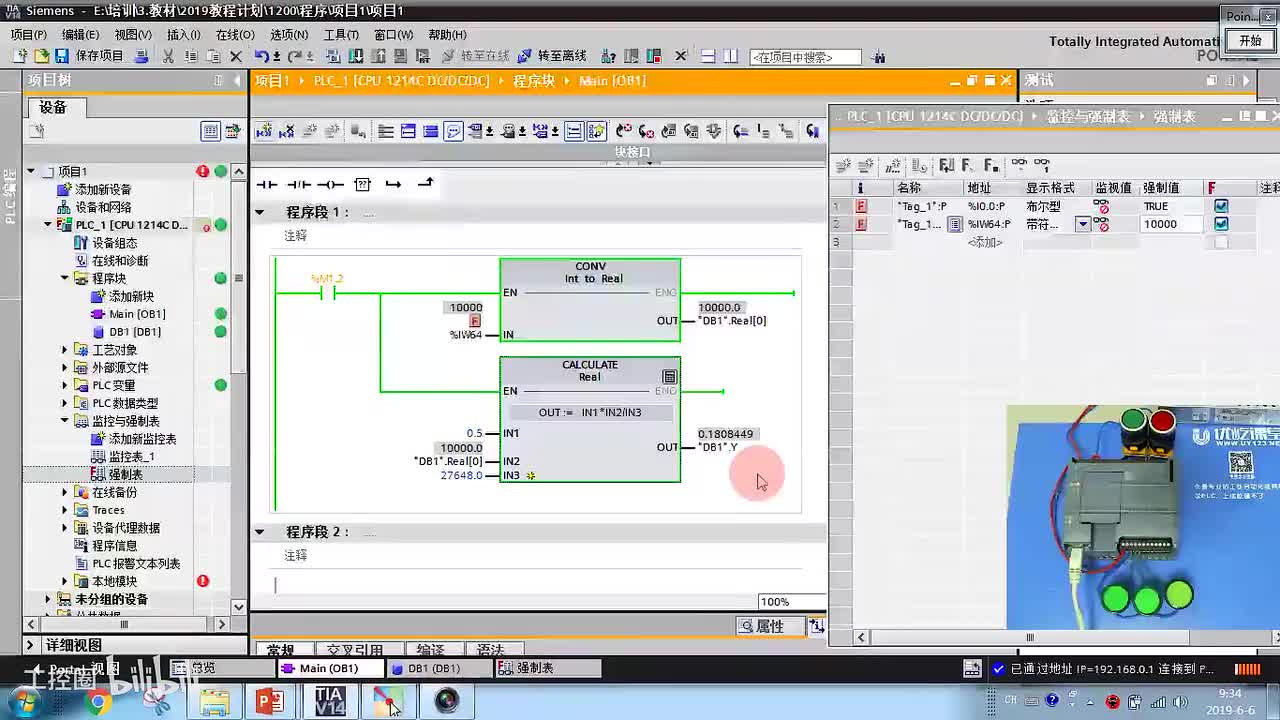The height and width of the screenshot is (720, 1280).
Task: Toggle force checkbox for Tag_1 row
Action: pyautogui.click(x=1221, y=206)
